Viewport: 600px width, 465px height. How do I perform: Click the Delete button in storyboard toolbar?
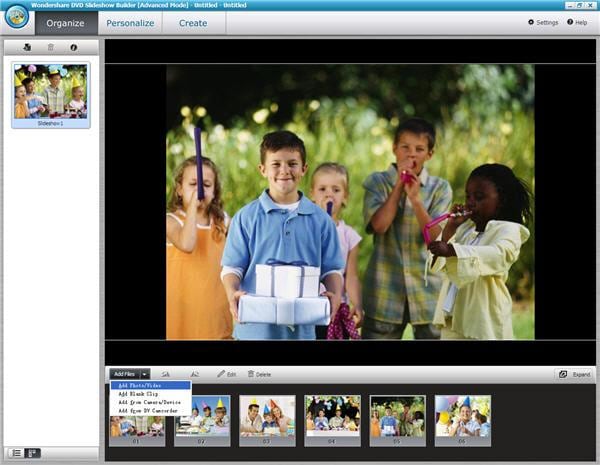pyautogui.click(x=259, y=374)
